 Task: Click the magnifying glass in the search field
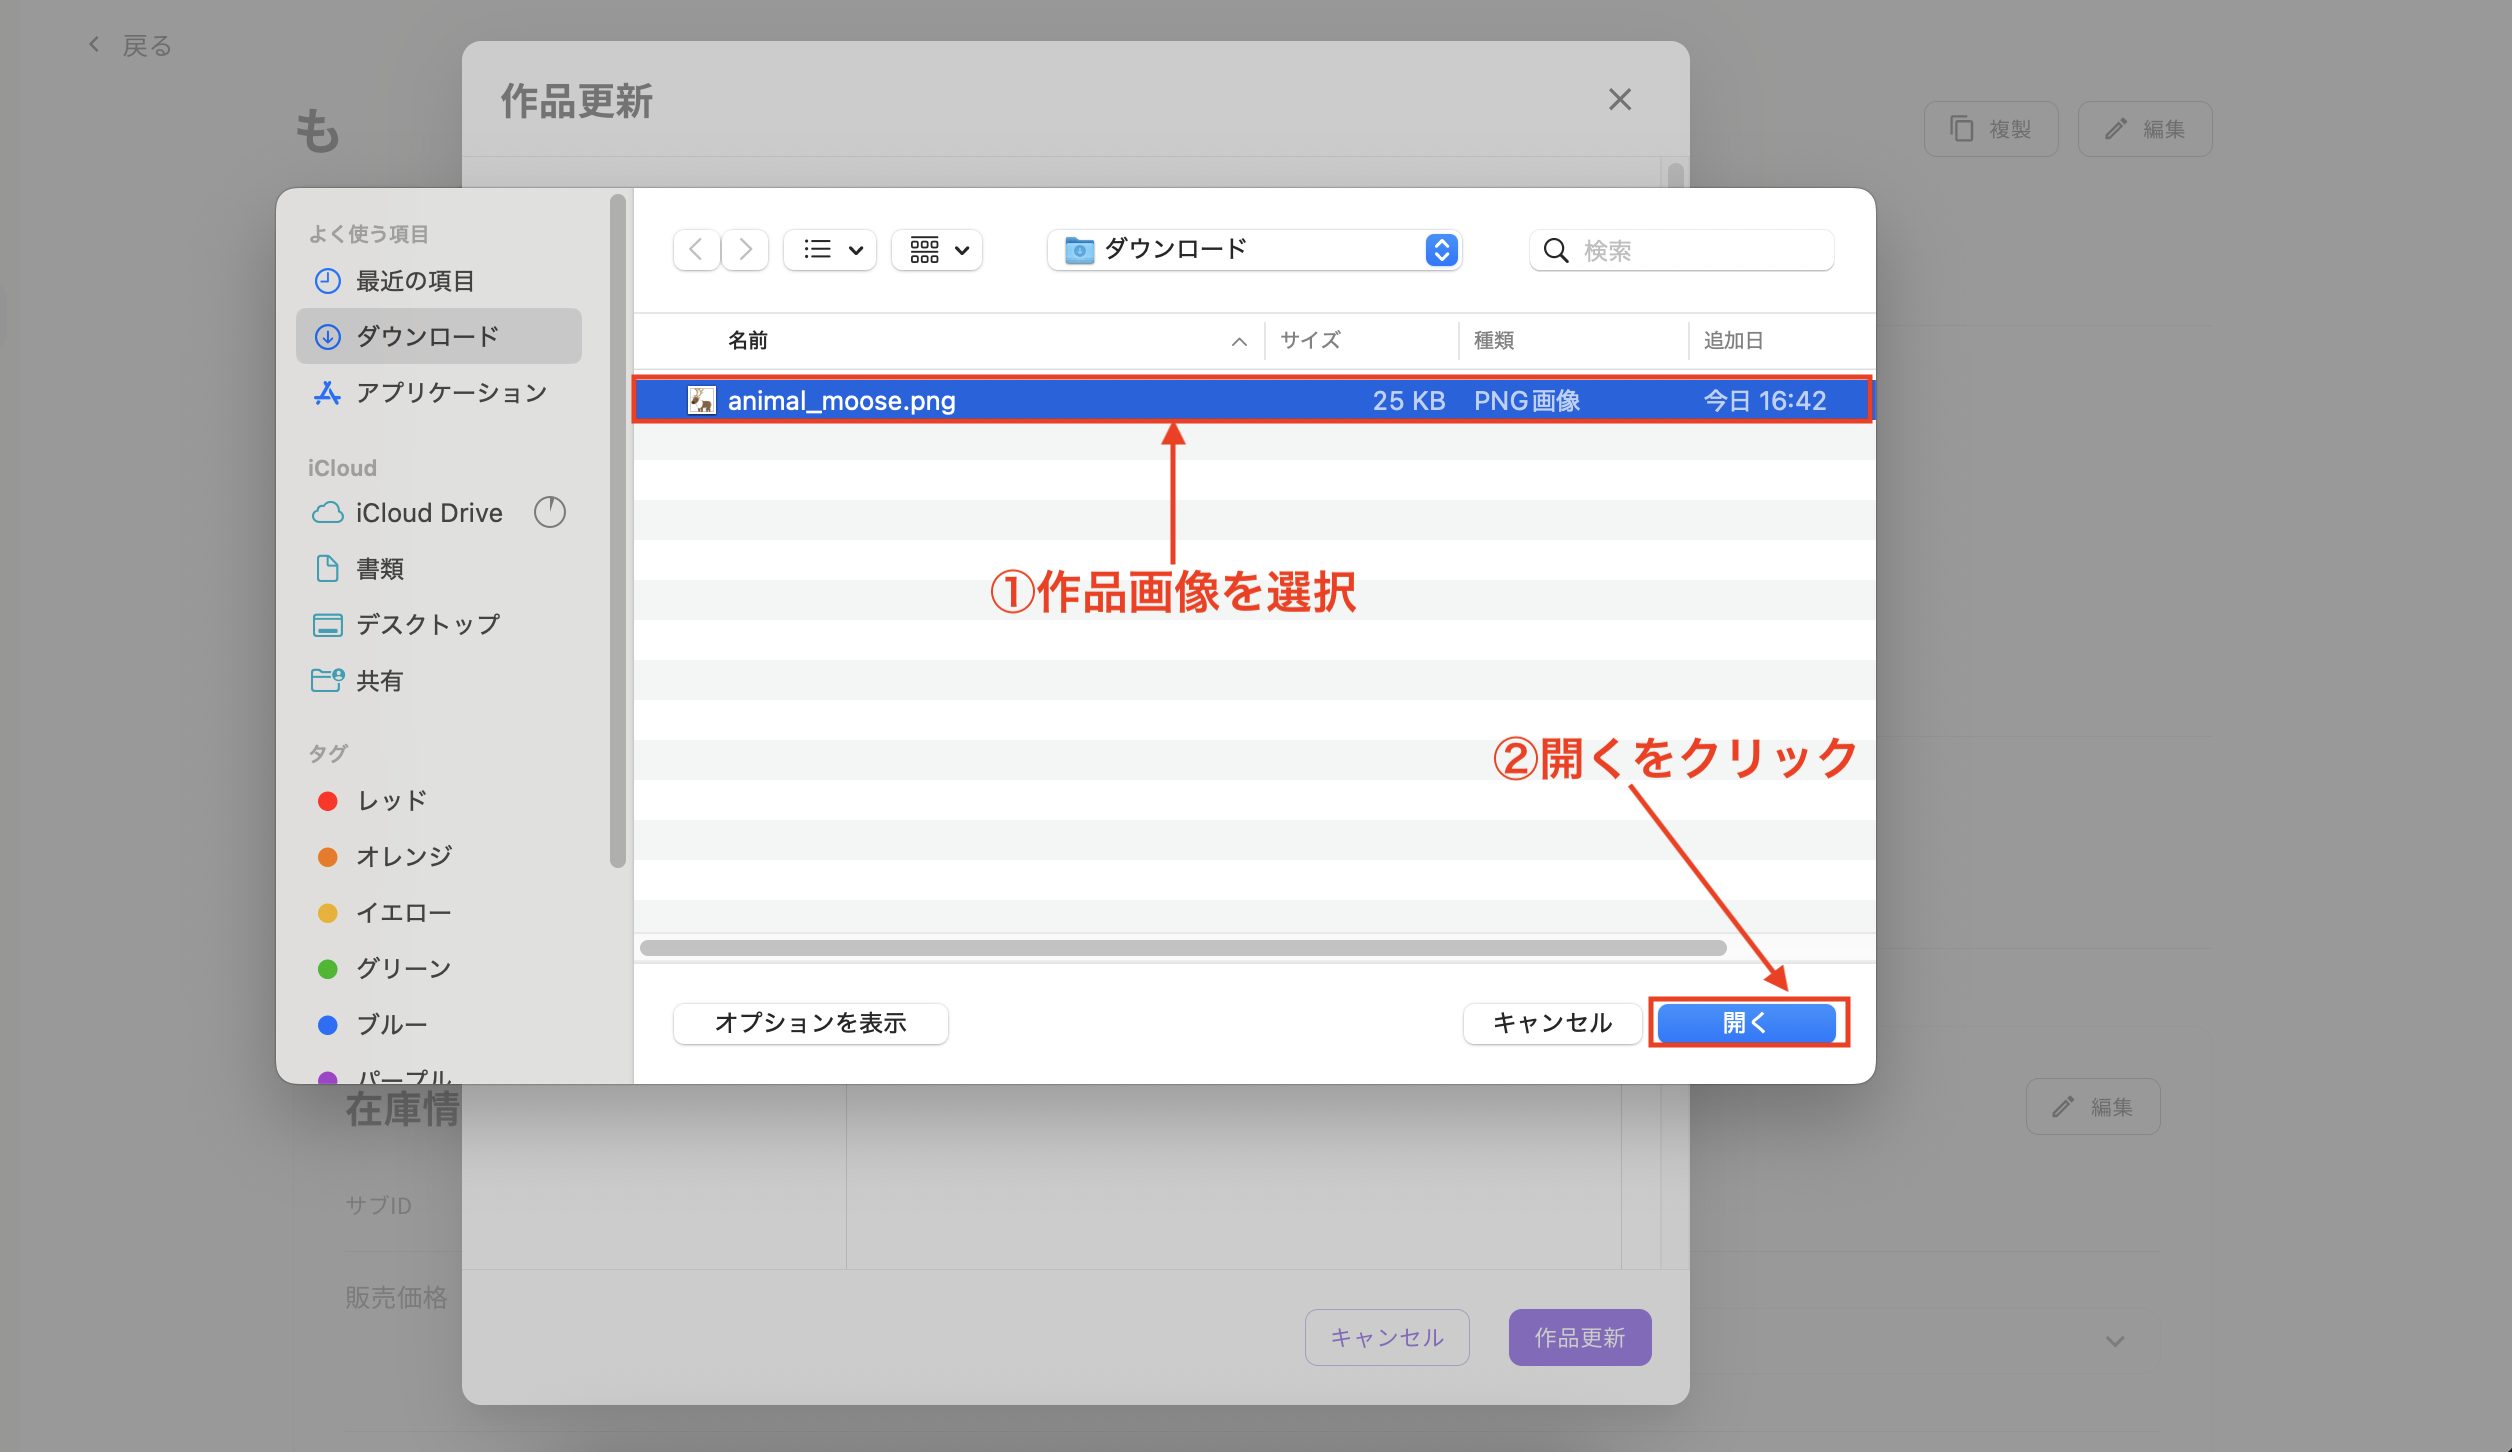tap(1557, 250)
